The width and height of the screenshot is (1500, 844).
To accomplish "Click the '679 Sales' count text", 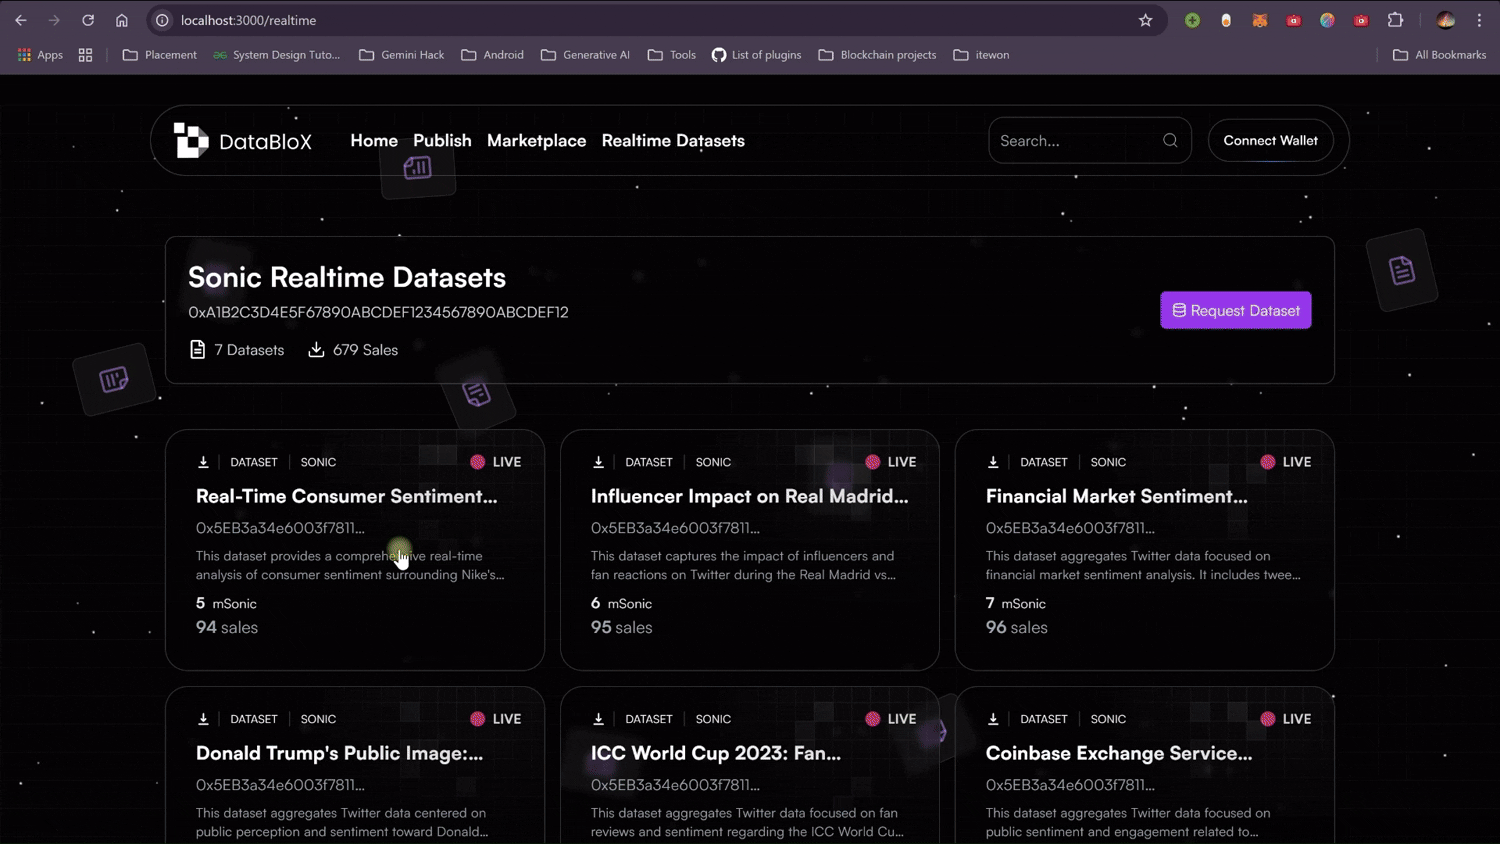I will (365, 350).
